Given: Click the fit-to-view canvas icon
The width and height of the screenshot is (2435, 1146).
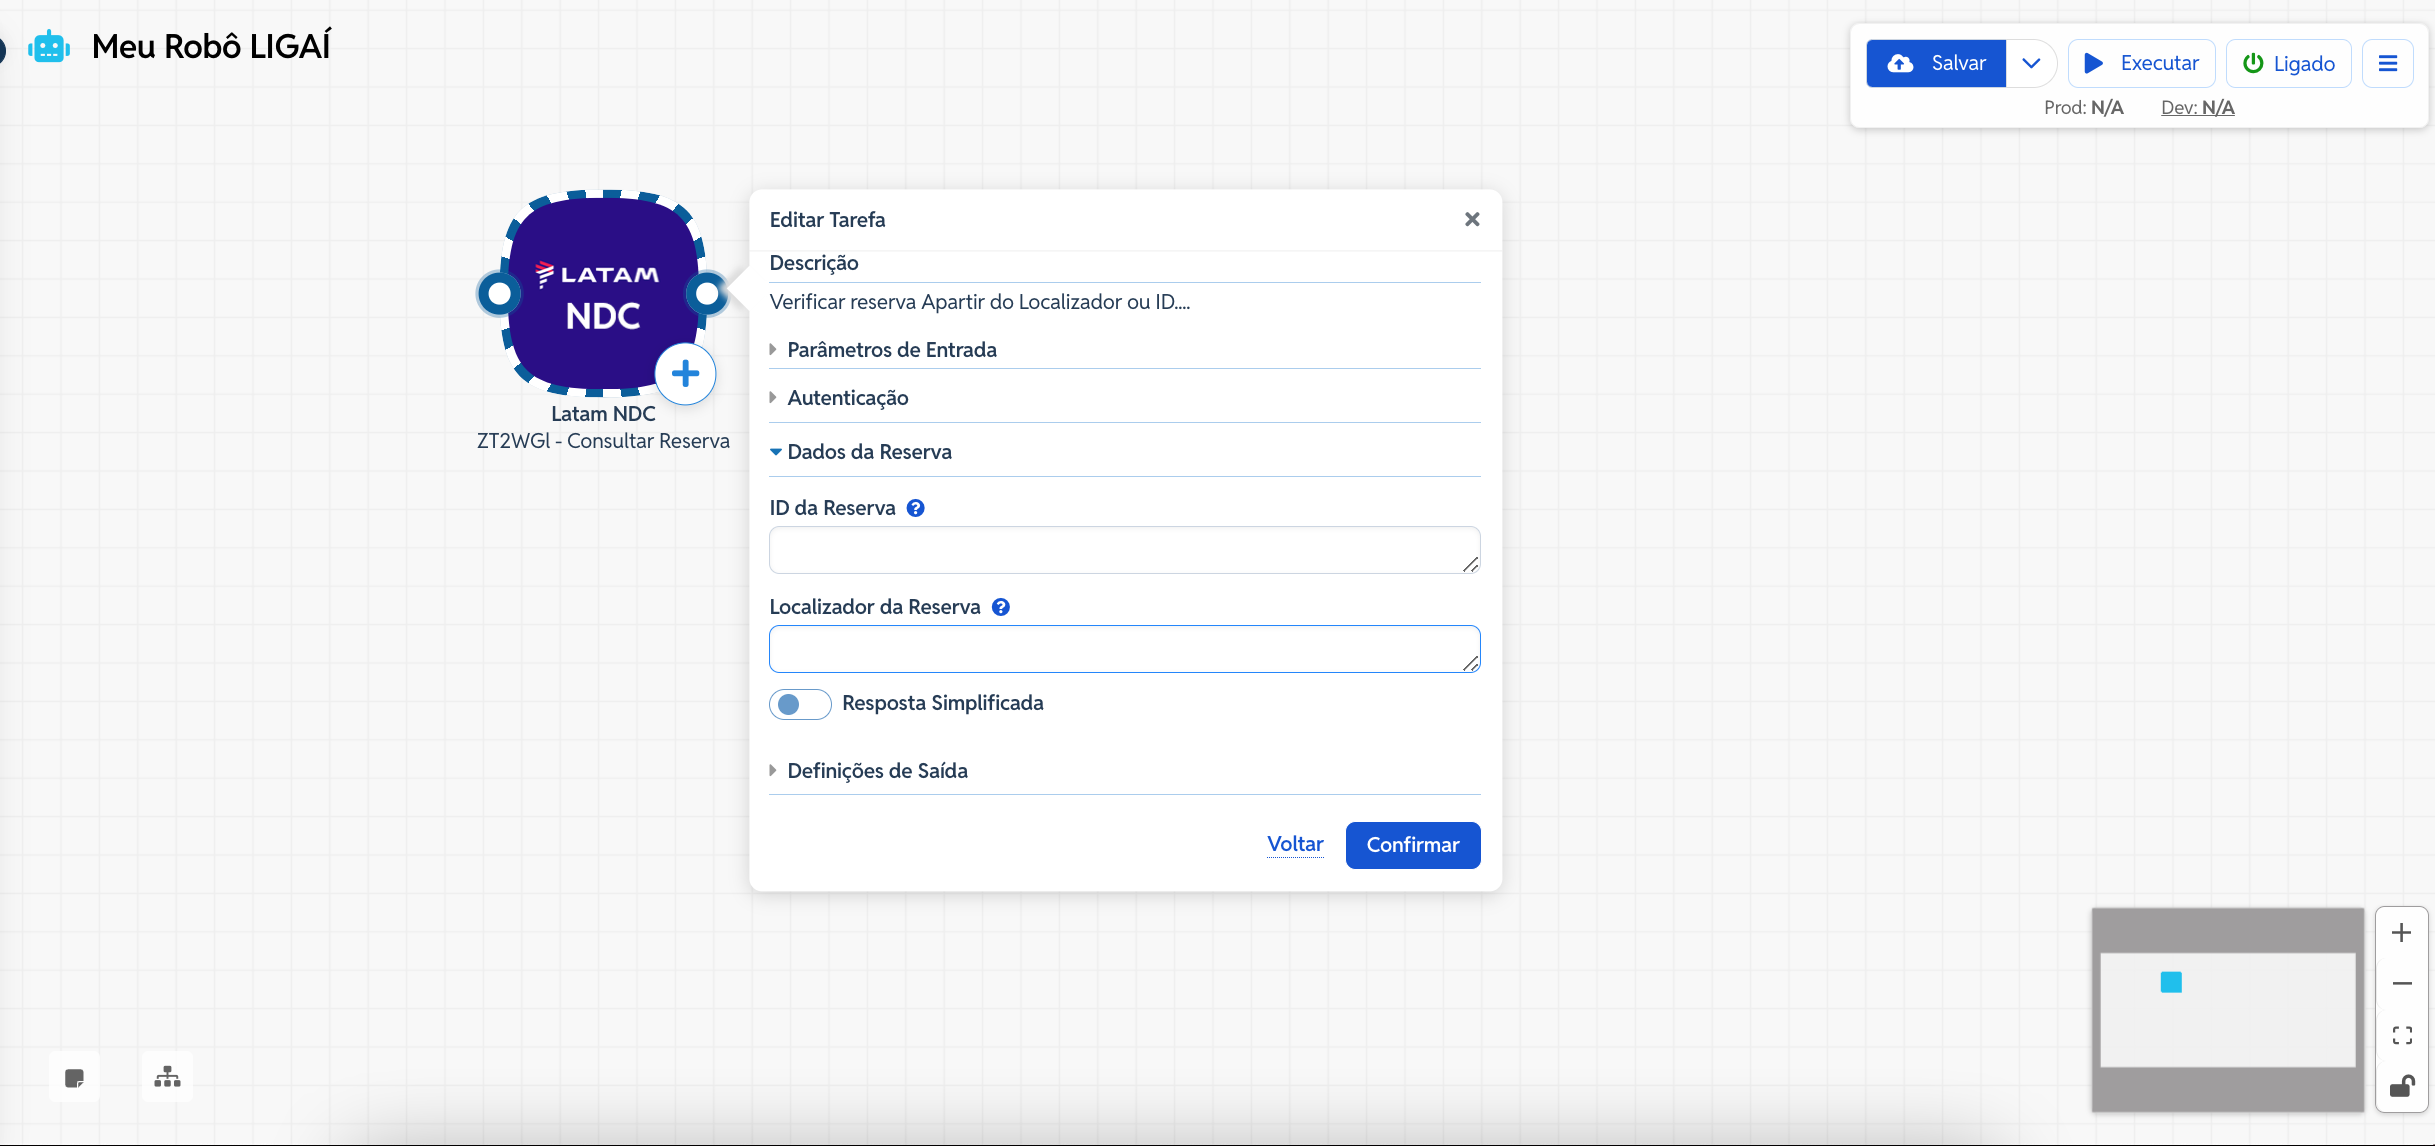Looking at the screenshot, I should click(2401, 1035).
